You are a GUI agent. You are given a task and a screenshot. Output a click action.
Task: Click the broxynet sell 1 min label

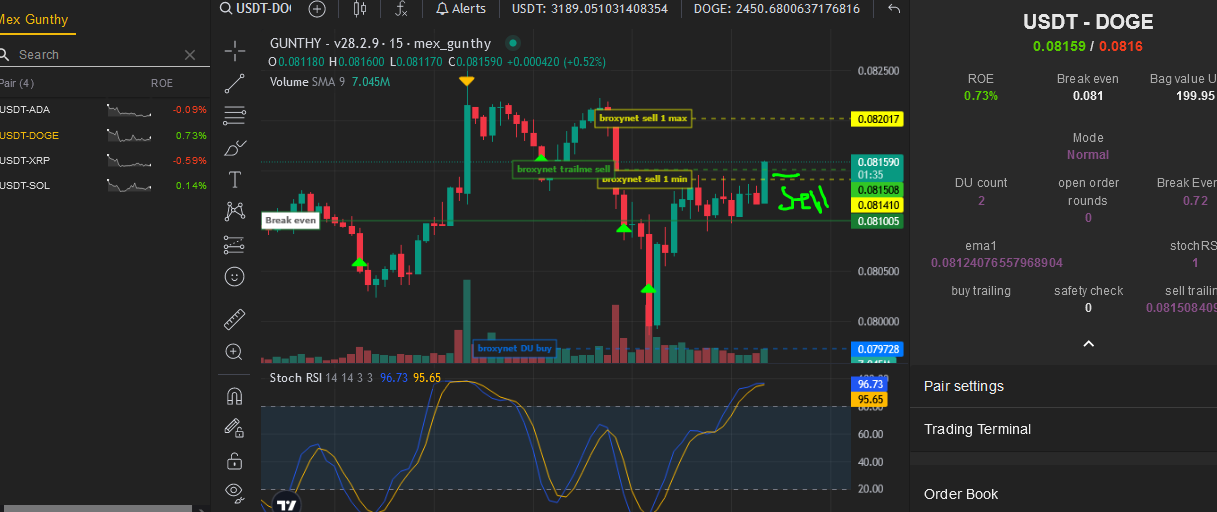pyautogui.click(x=644, y=179)
